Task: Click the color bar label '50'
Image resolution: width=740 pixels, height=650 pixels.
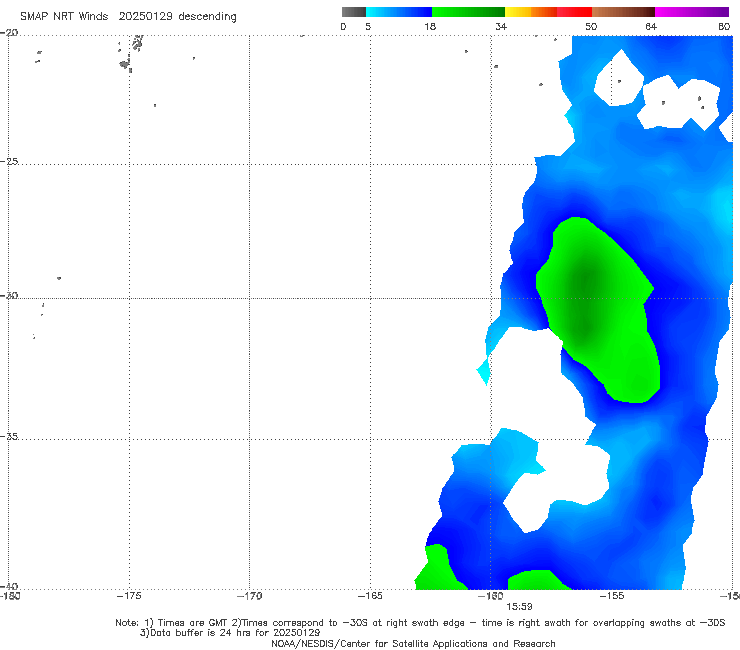Action: coord(591,26)
